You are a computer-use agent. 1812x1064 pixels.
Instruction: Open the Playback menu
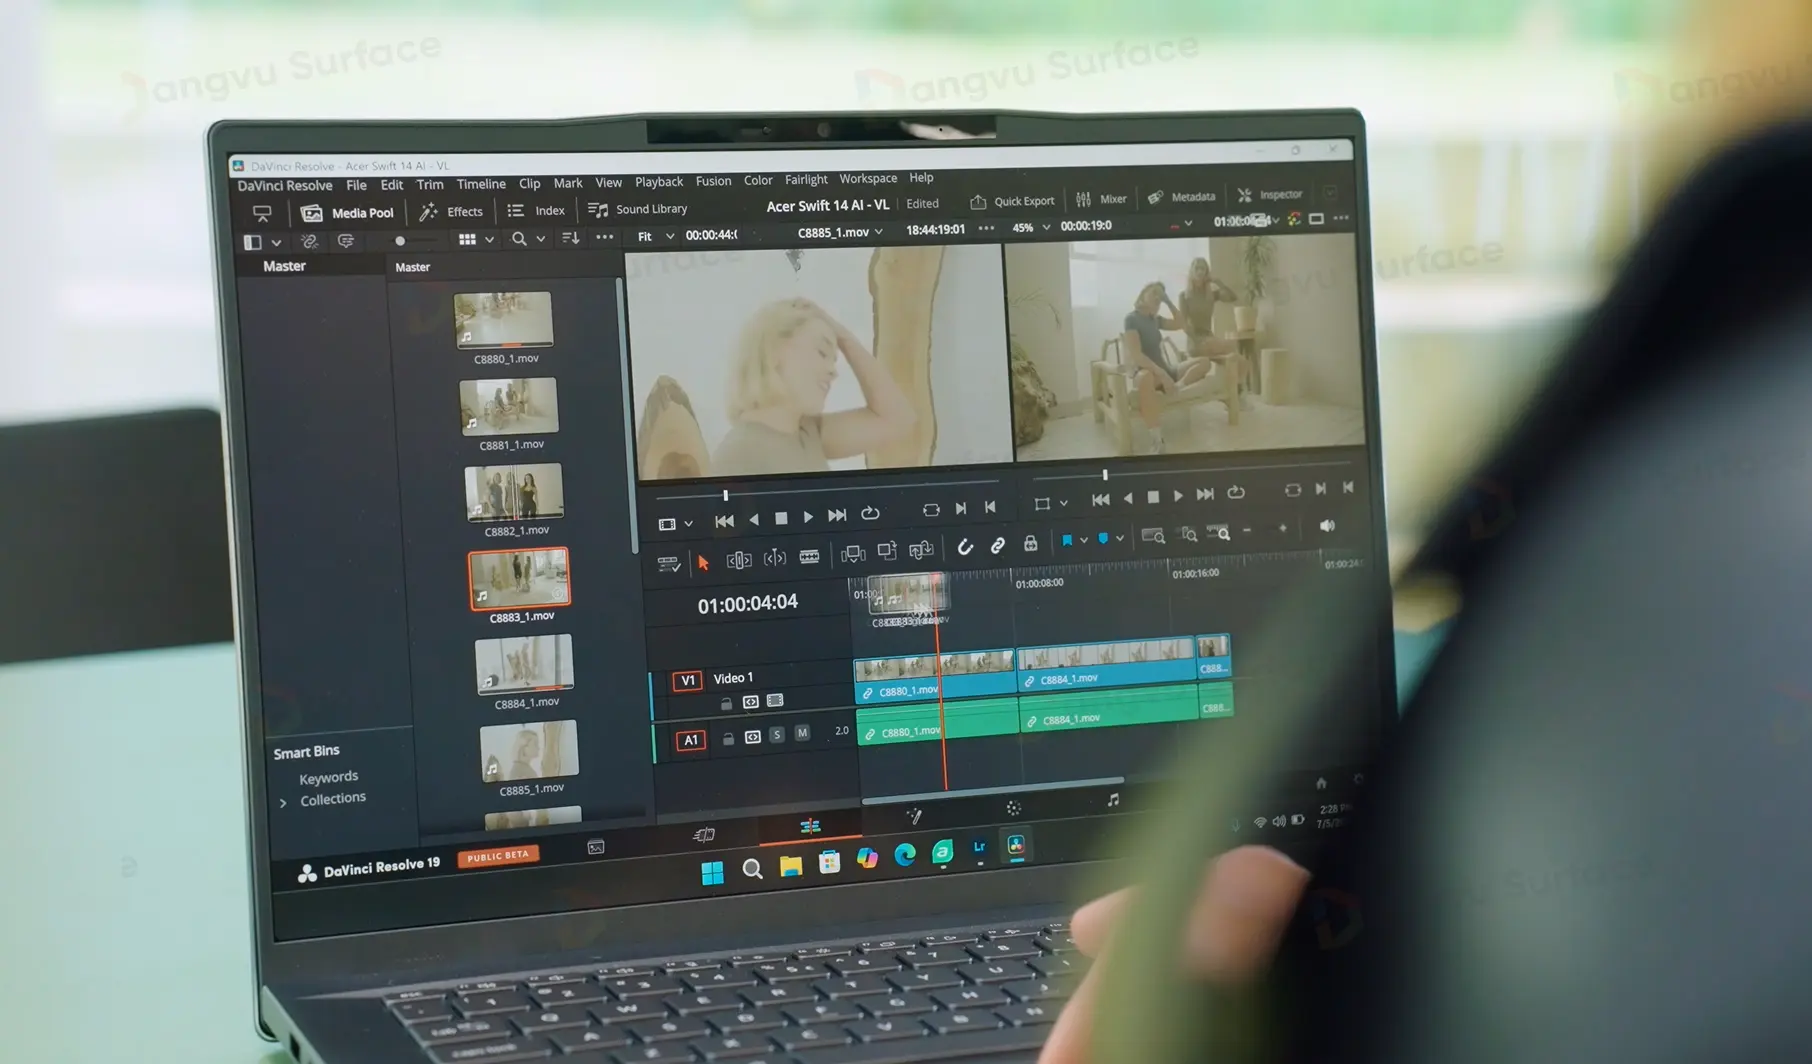point(659,182)
